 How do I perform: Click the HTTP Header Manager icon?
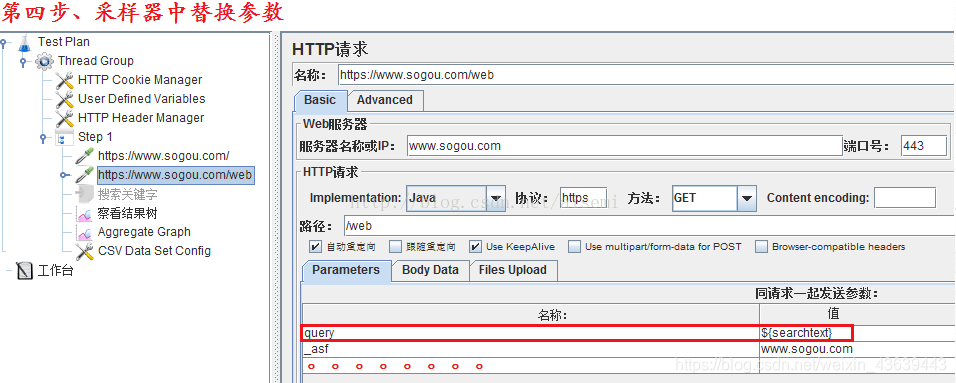[x=65, y=118]
